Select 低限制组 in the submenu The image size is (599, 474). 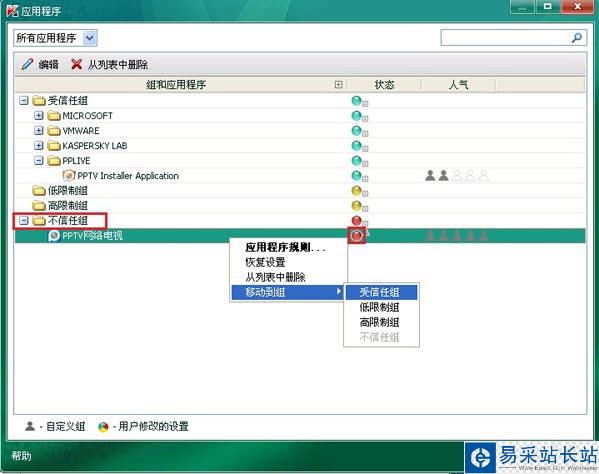pyautogui.click(x=381, y=307)
